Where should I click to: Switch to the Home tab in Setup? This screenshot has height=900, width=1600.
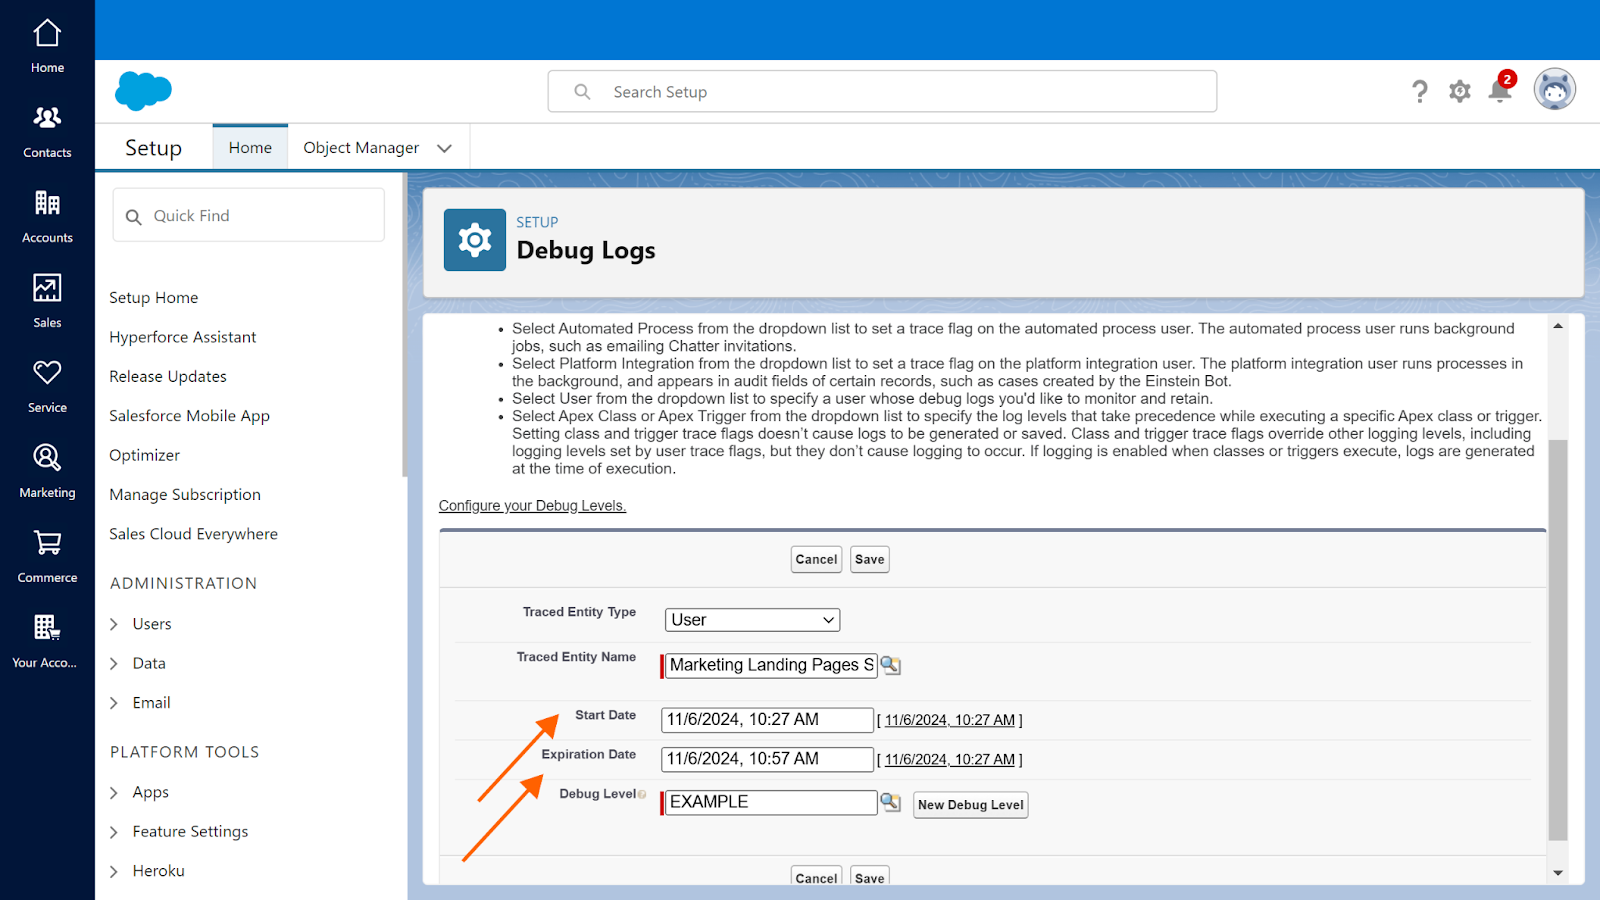(250, 148)
